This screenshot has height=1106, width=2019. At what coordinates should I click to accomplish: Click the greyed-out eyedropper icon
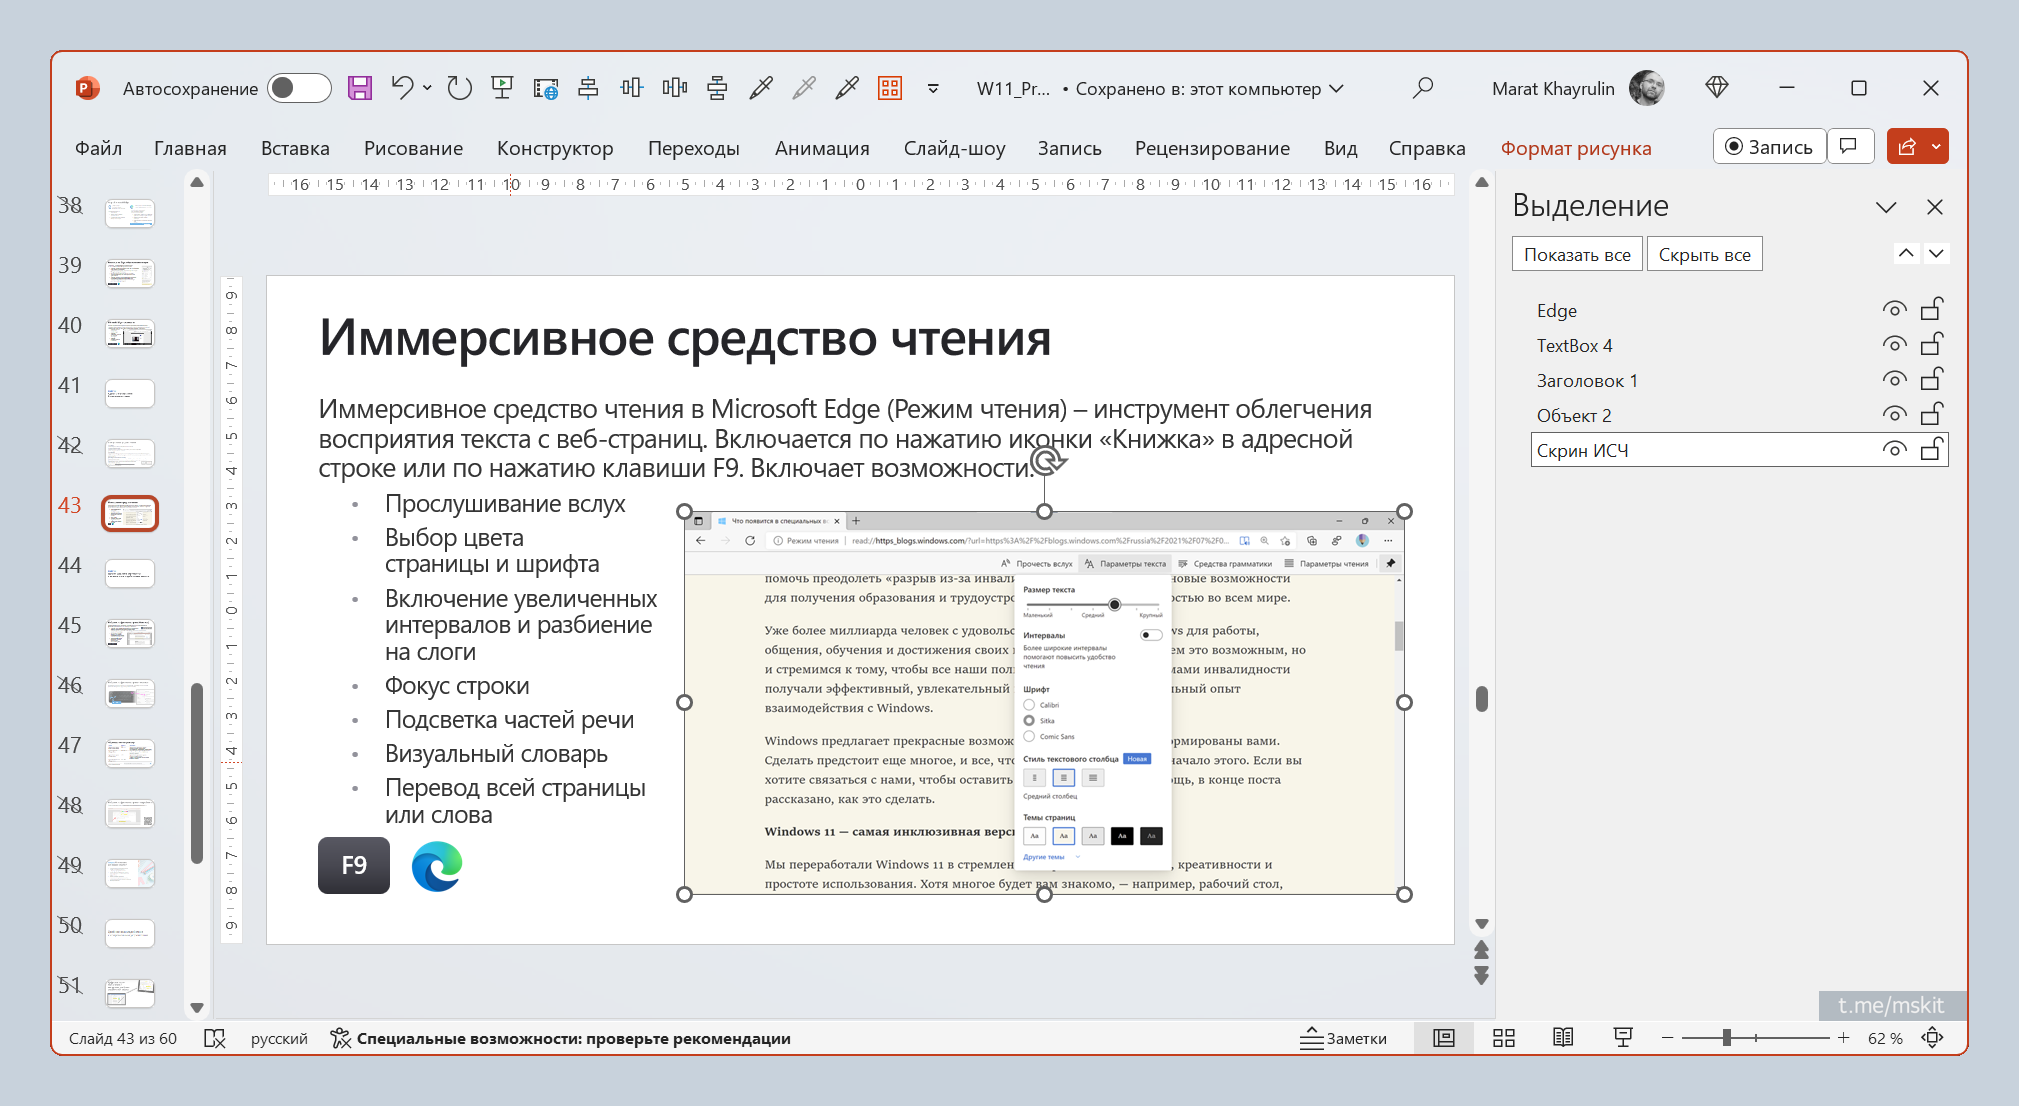[x=804, y=88]
